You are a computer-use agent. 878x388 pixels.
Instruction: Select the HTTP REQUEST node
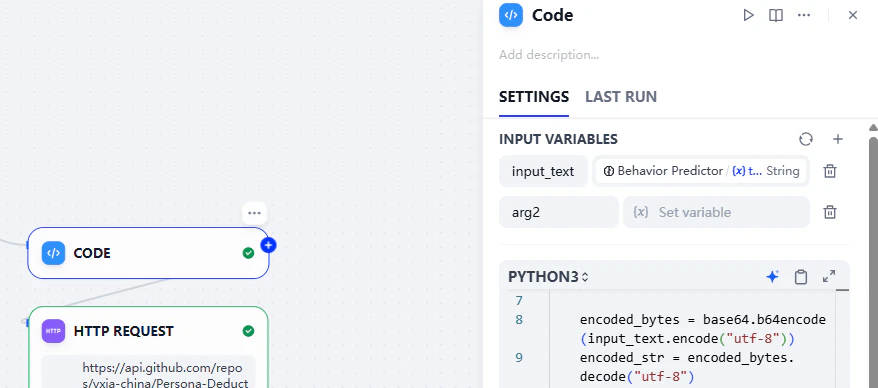click(x=148, y=347)
